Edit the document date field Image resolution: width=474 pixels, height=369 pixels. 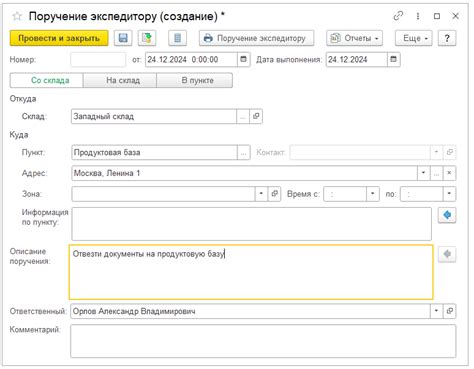191,60
